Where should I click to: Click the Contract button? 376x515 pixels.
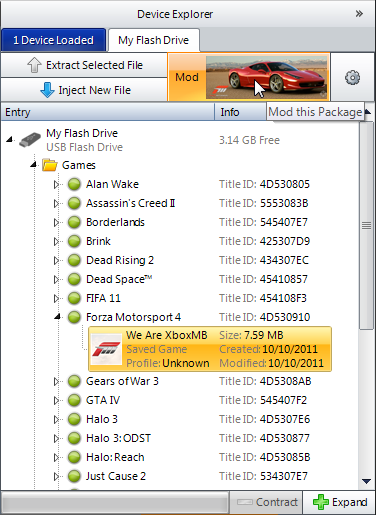[x=266, y=502]
